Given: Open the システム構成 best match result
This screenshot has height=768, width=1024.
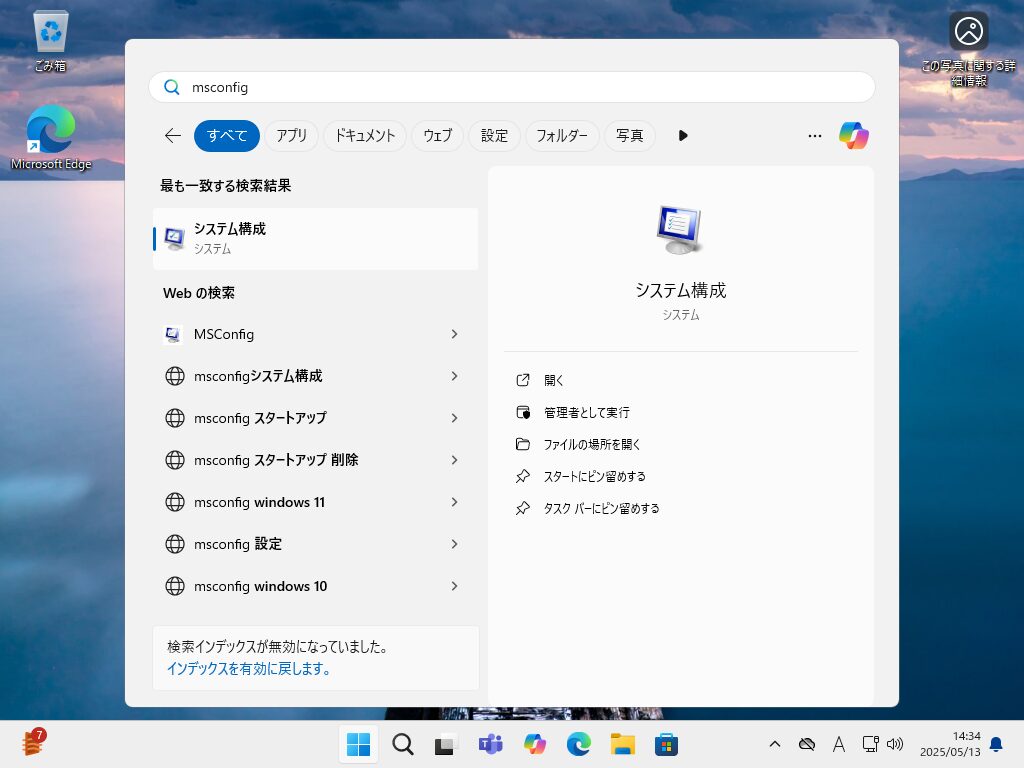Looking at the screenshot, I should 315,238.
